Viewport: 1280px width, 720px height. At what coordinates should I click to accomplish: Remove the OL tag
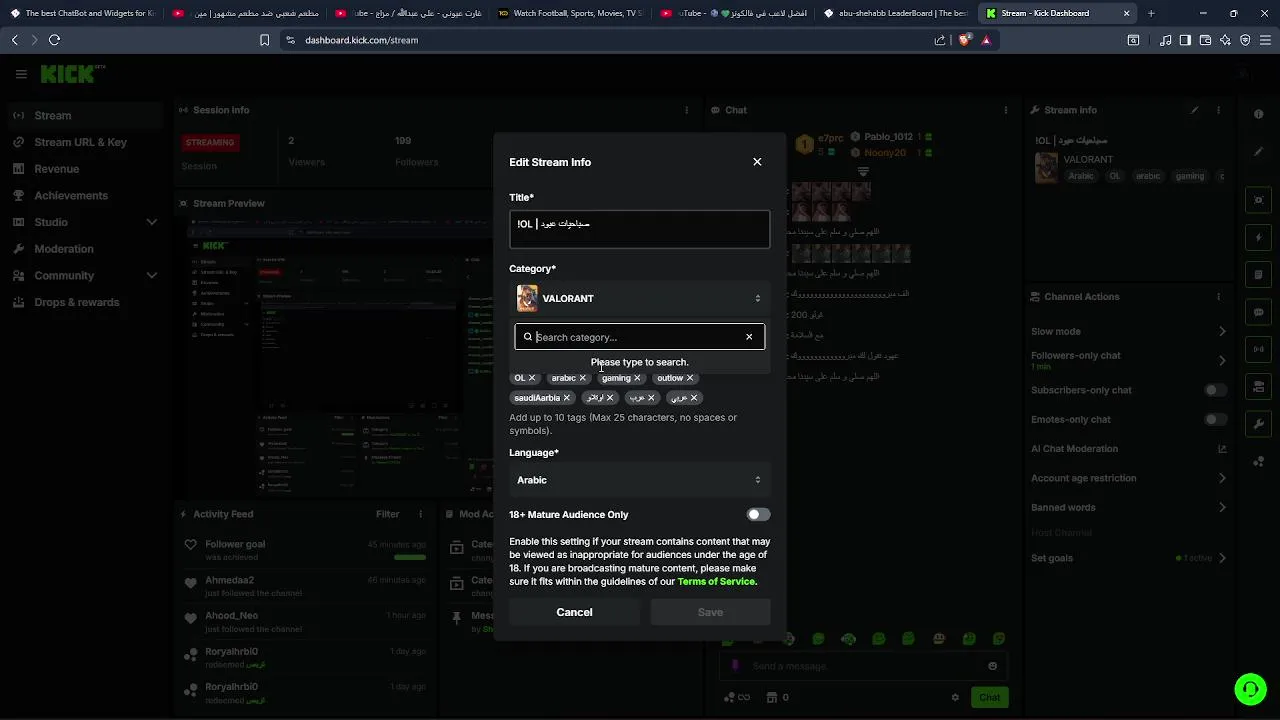coord(532,378)
